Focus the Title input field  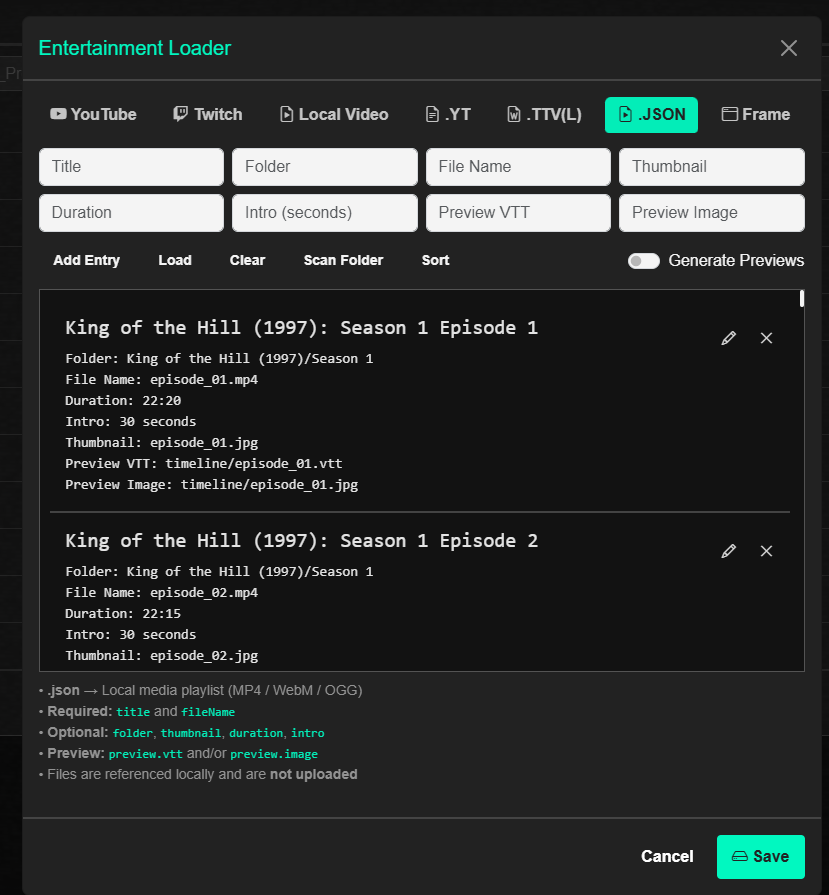[x=131, y=167]
